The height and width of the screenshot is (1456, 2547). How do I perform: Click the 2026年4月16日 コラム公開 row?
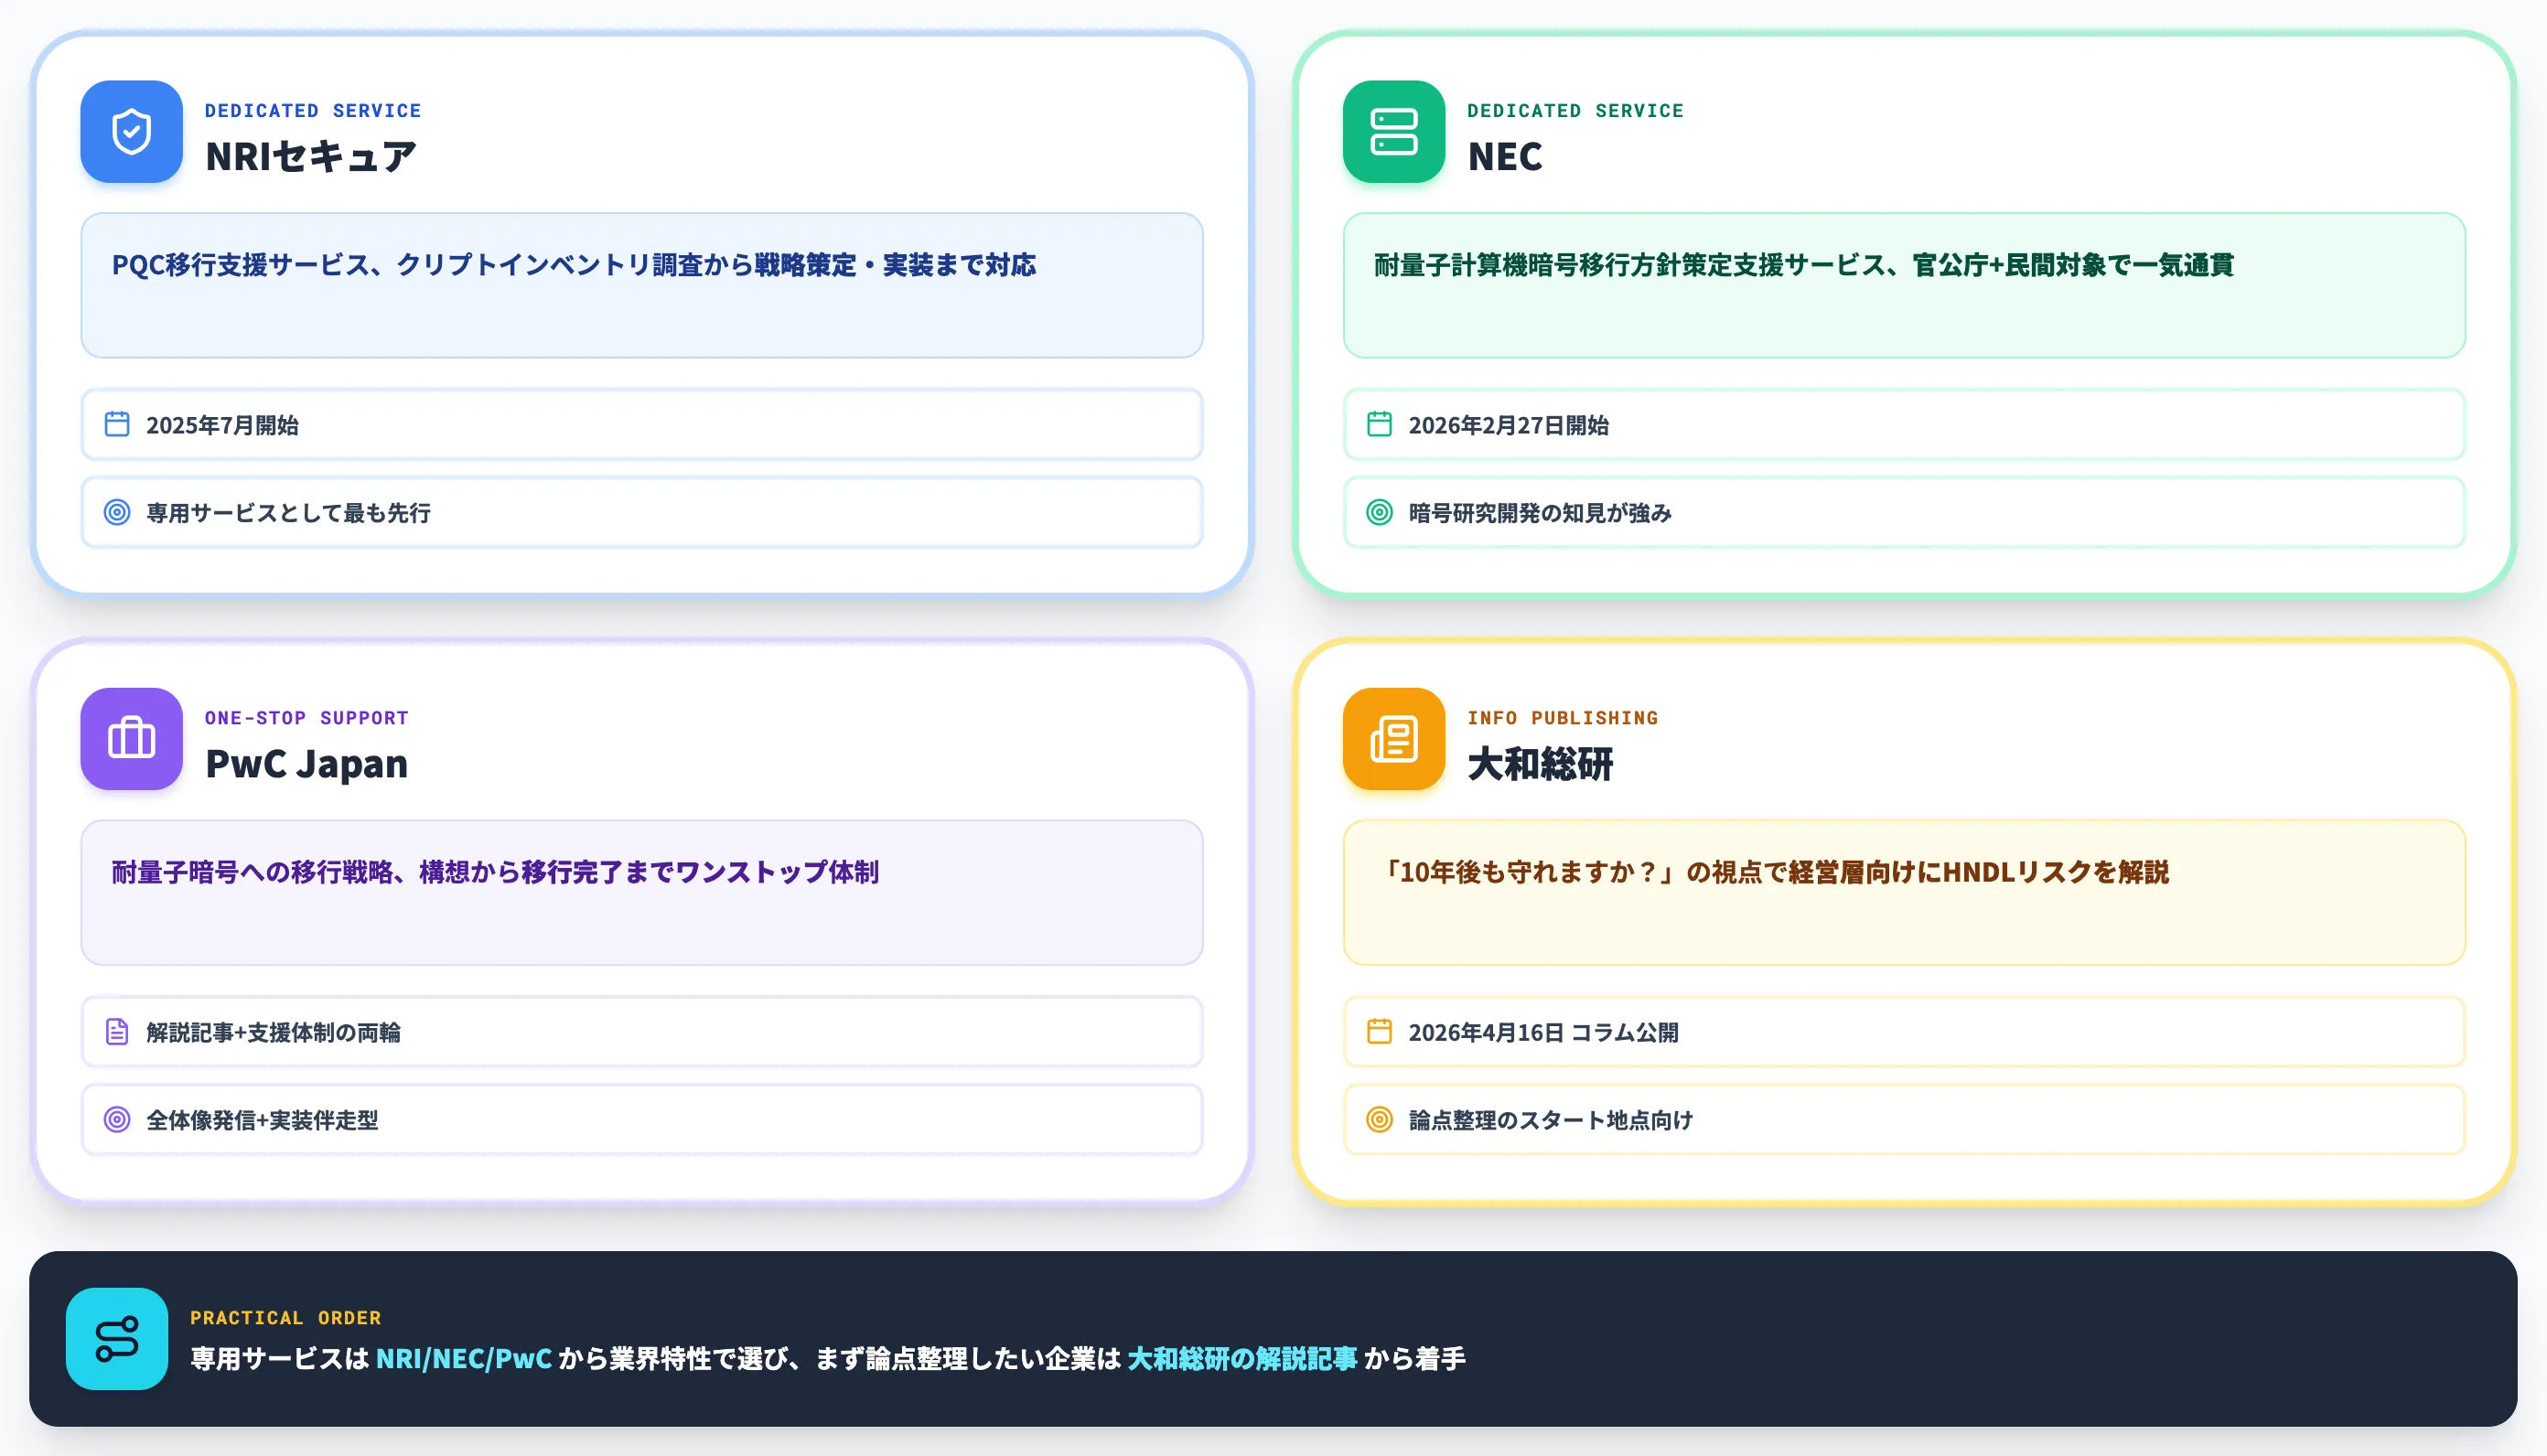click(1904, 1032)
